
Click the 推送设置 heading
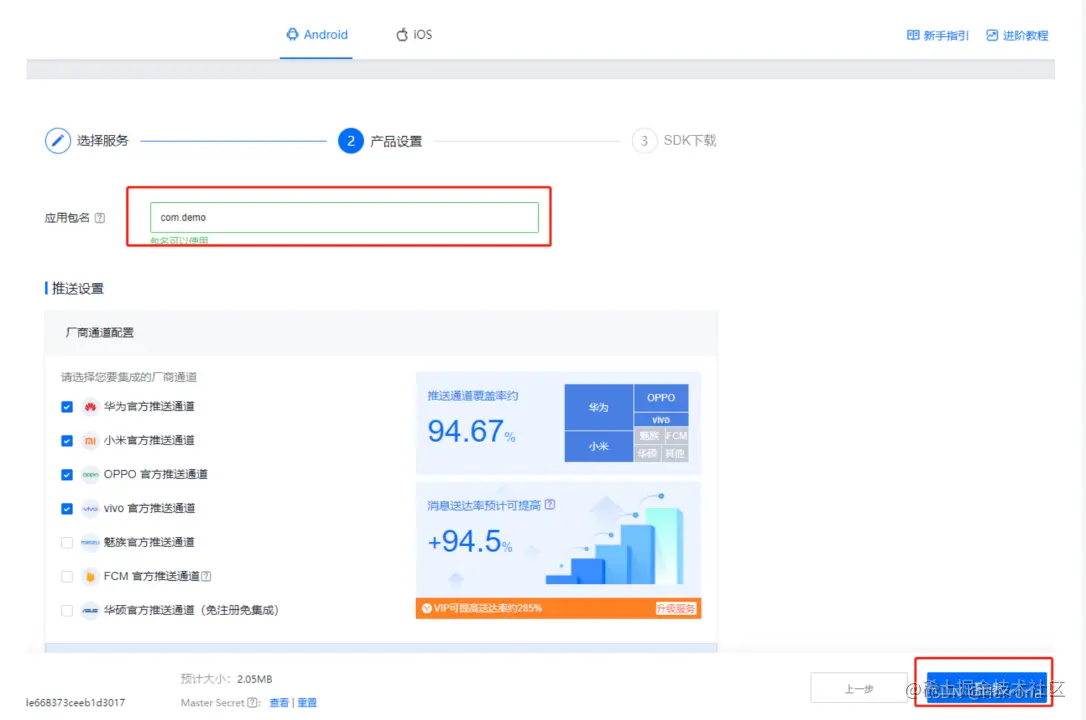click(78, 289)
